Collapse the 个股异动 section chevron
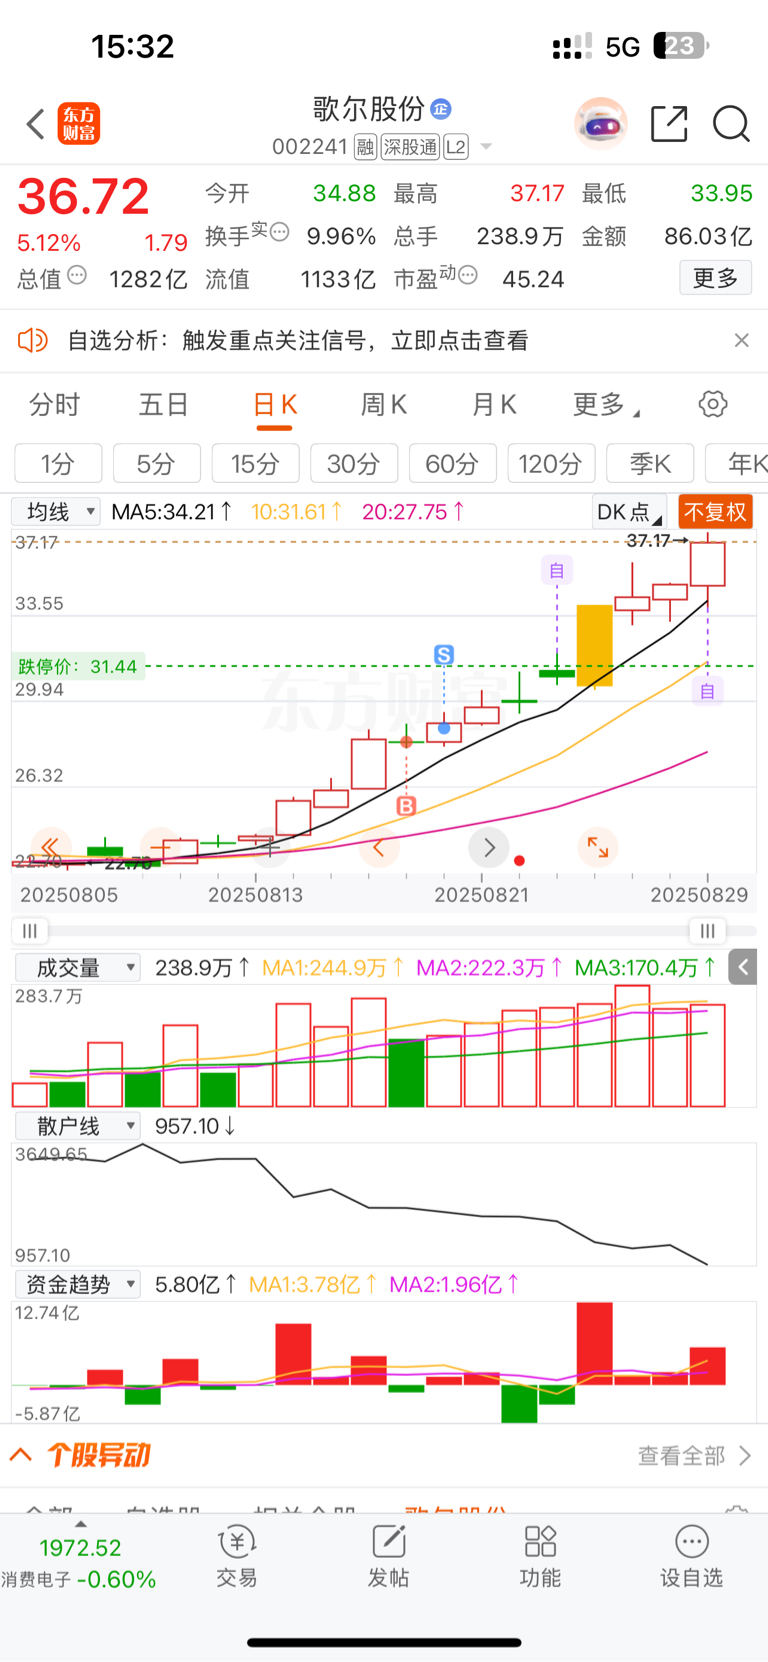The height and width of the screenshot is (1662, 768). pyautogui.click(x=21, y=1454)
